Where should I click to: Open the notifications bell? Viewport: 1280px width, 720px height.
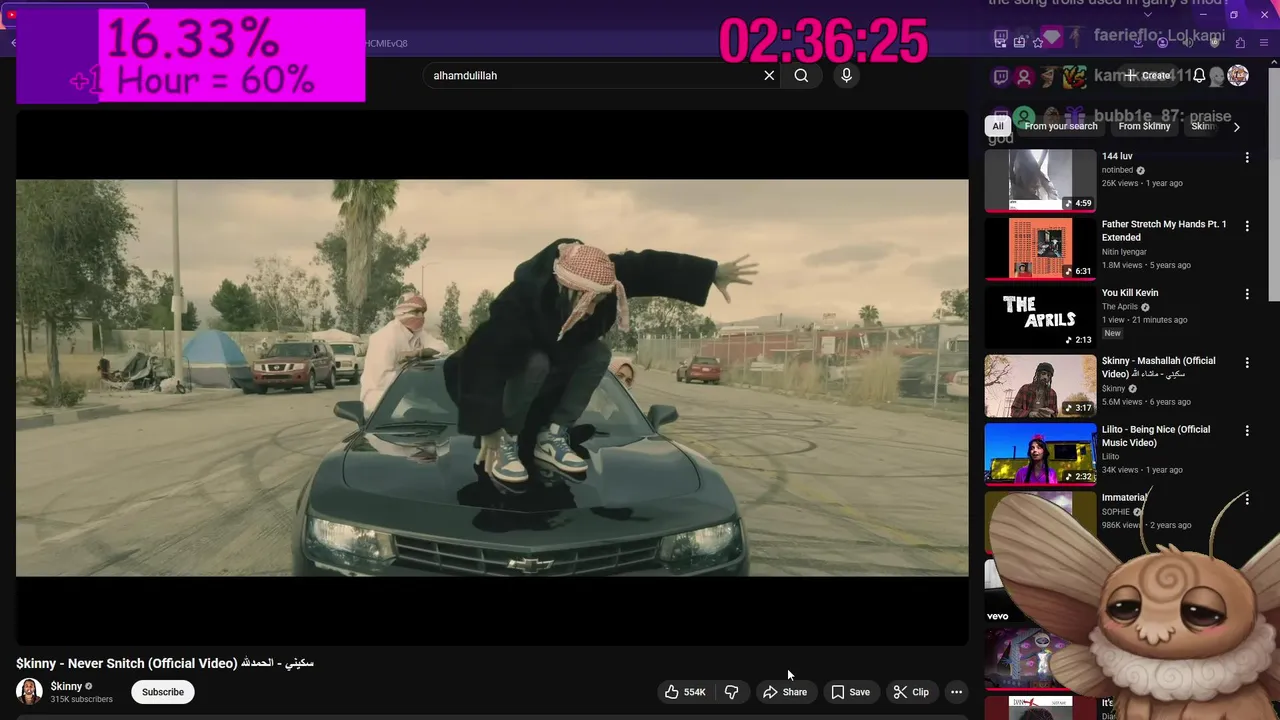1199,75
